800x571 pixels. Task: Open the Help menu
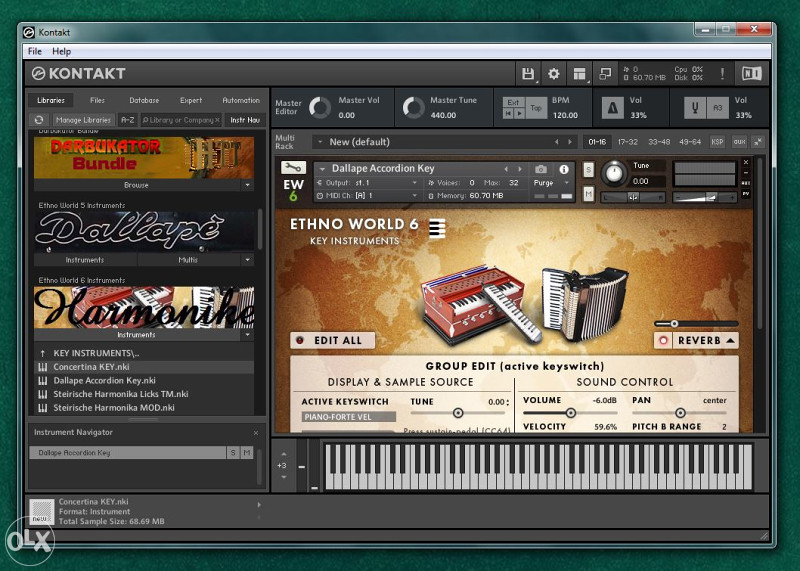(61, 51)
